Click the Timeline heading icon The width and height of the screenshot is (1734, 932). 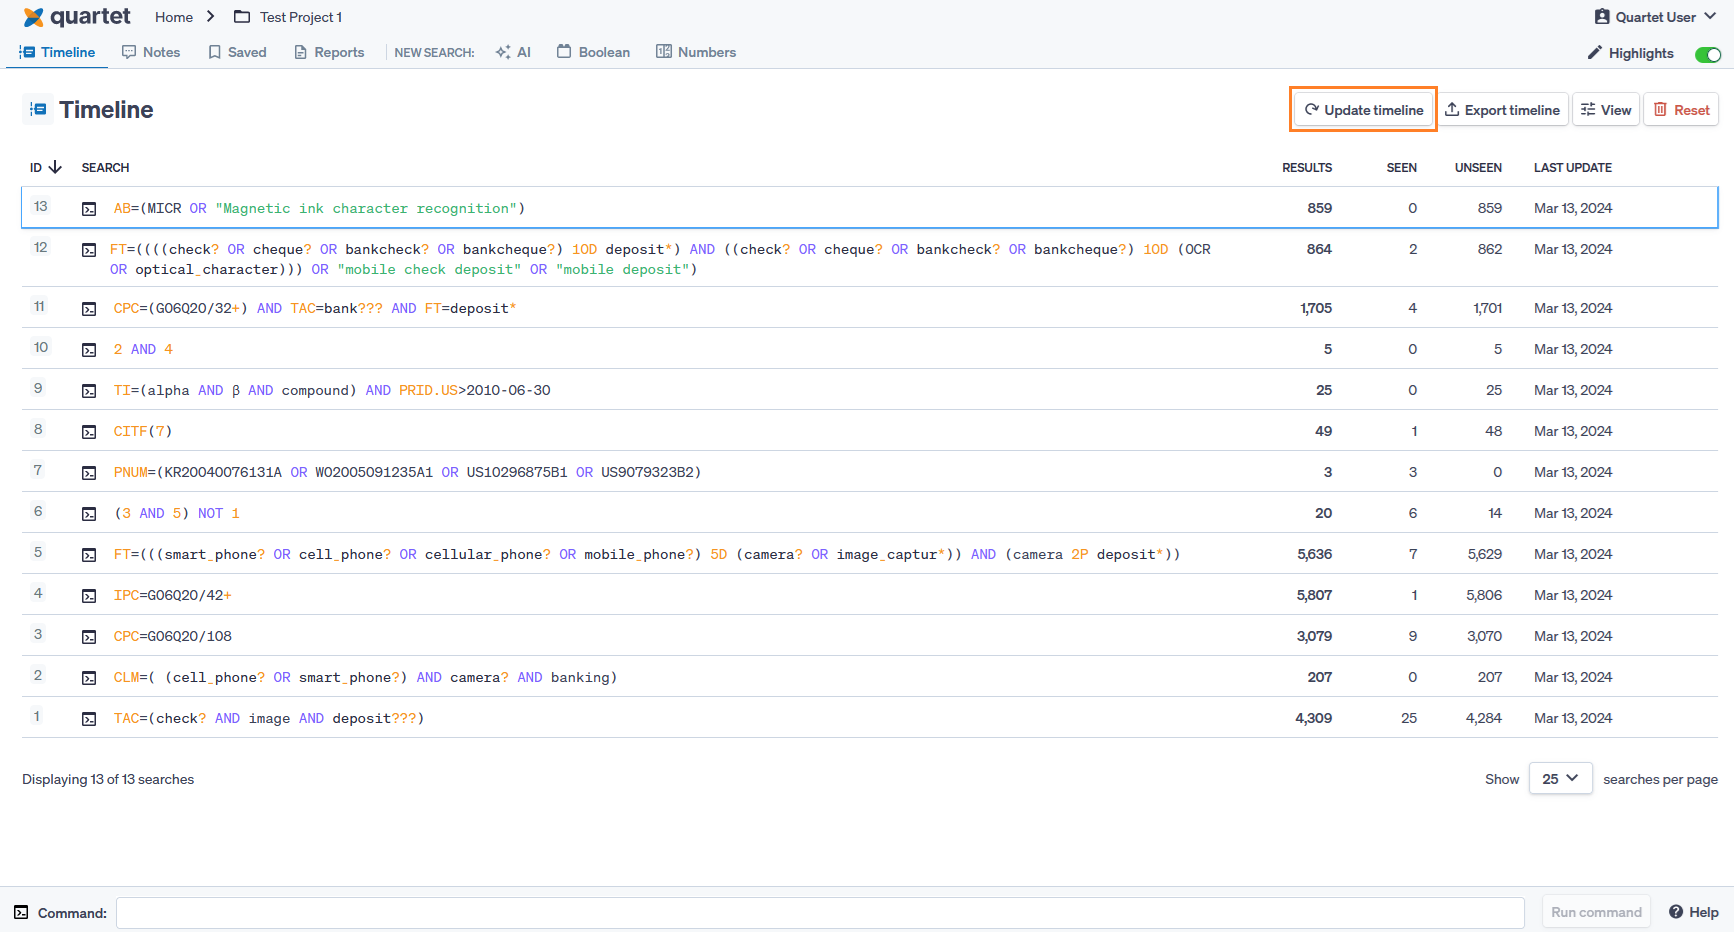pyautogui.click(x=38, y=110)
